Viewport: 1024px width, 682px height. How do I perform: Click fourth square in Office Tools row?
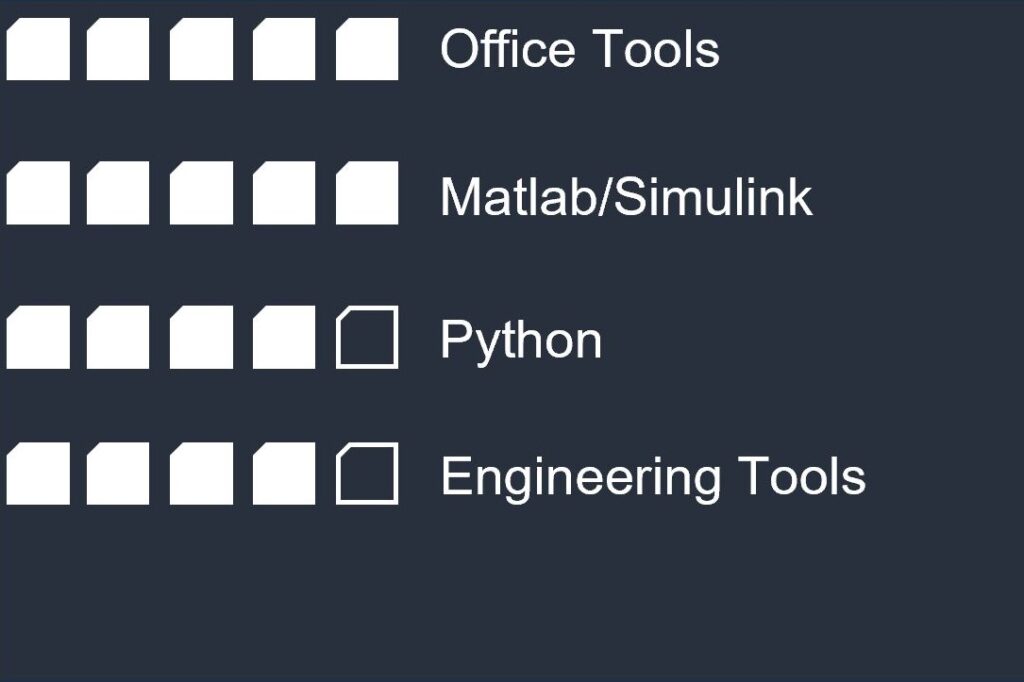(x=284, y=49)
